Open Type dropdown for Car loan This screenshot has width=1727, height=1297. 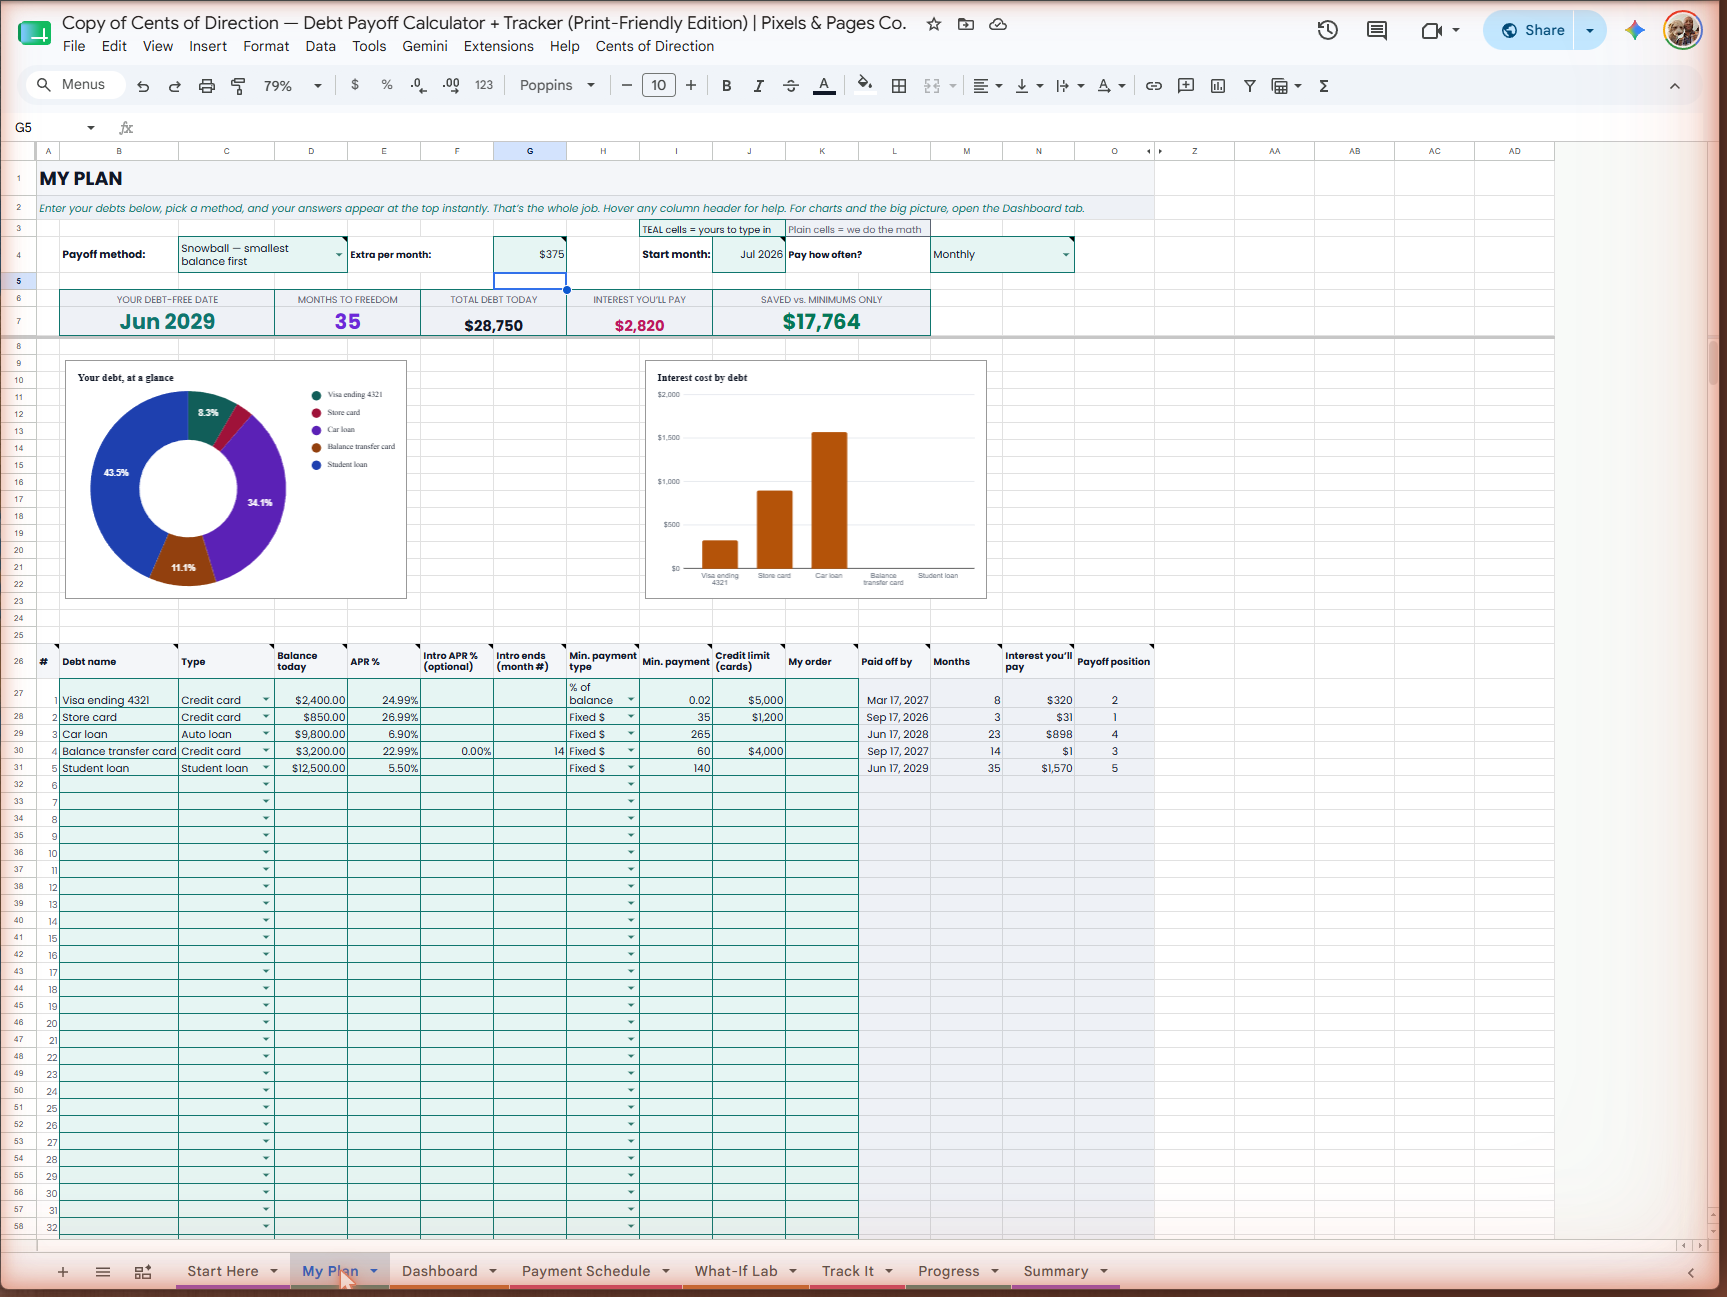(x=266, y=734)
